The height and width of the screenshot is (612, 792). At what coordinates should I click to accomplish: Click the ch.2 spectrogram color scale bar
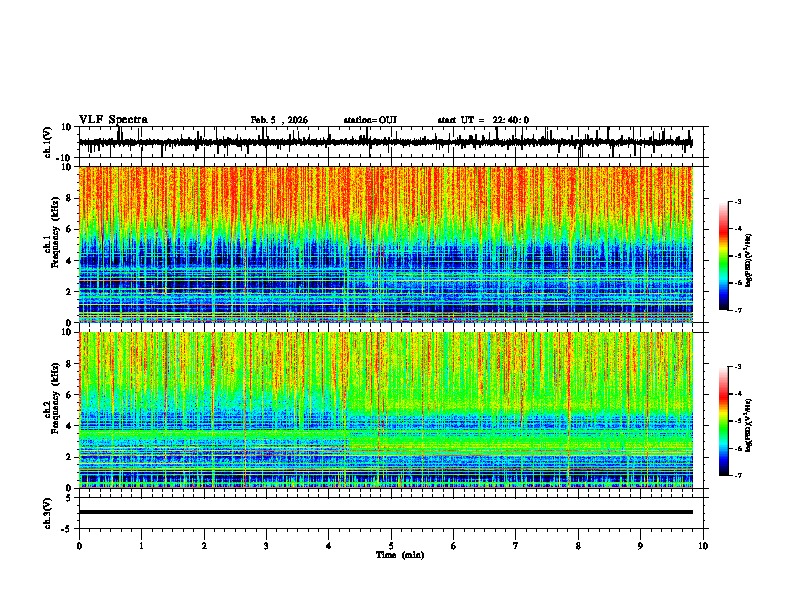coord(723,421)
